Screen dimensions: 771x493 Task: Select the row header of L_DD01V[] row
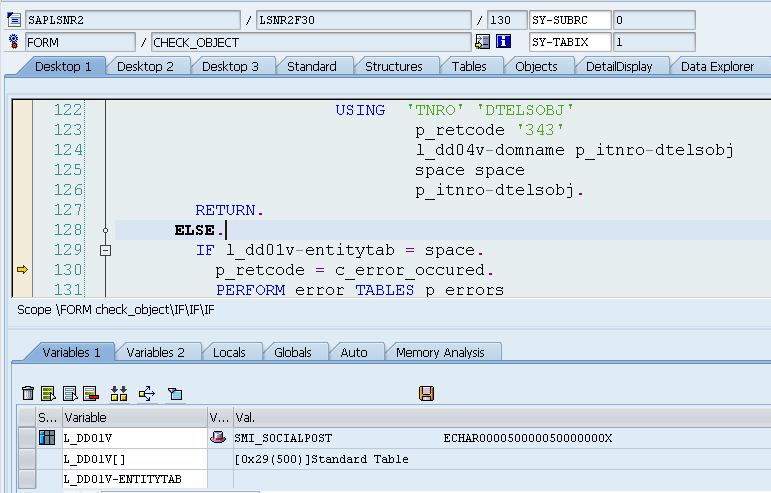47,459
